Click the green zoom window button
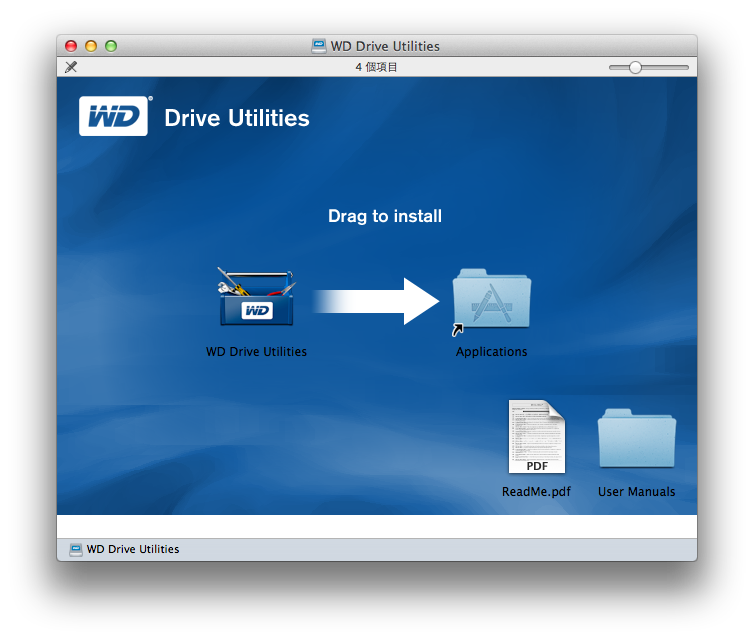 tap(111, 46)
